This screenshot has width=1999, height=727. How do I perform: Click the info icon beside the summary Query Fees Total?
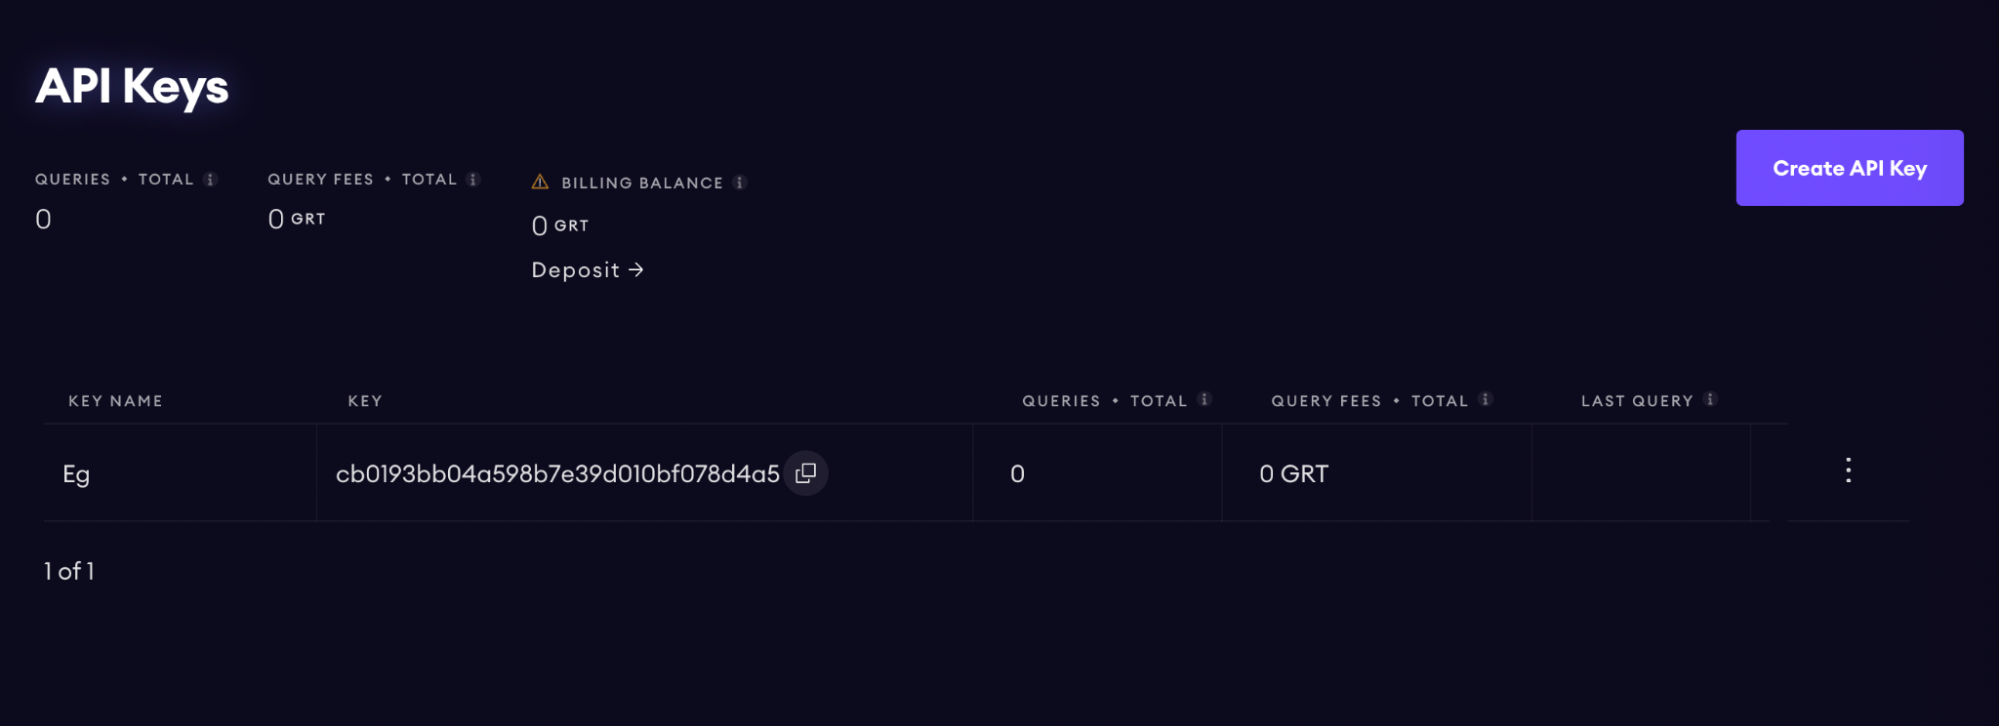tap(473, 179)
